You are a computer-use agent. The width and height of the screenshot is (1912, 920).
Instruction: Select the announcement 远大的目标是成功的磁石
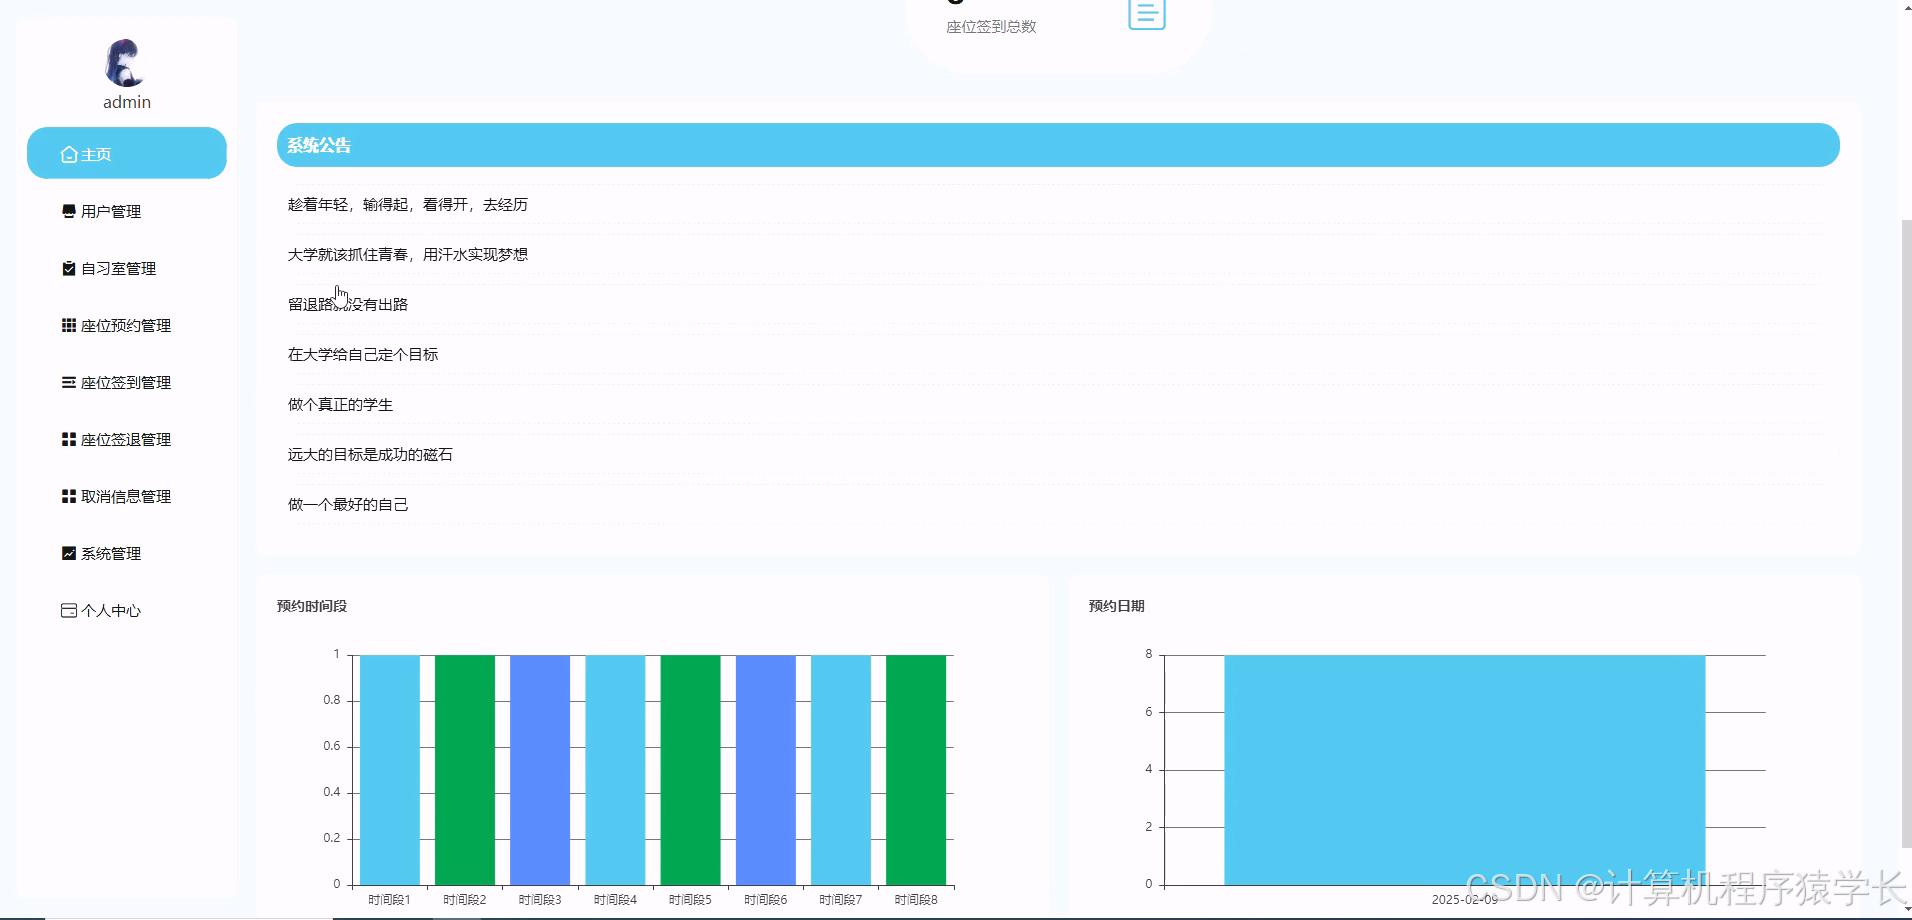coord(370,454)
